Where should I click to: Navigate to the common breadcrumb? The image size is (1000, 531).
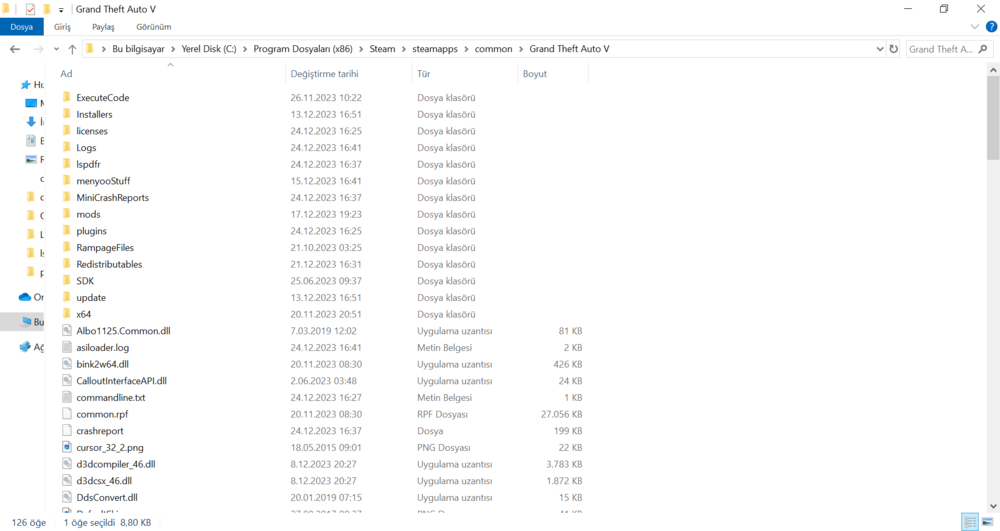[493, 49]
